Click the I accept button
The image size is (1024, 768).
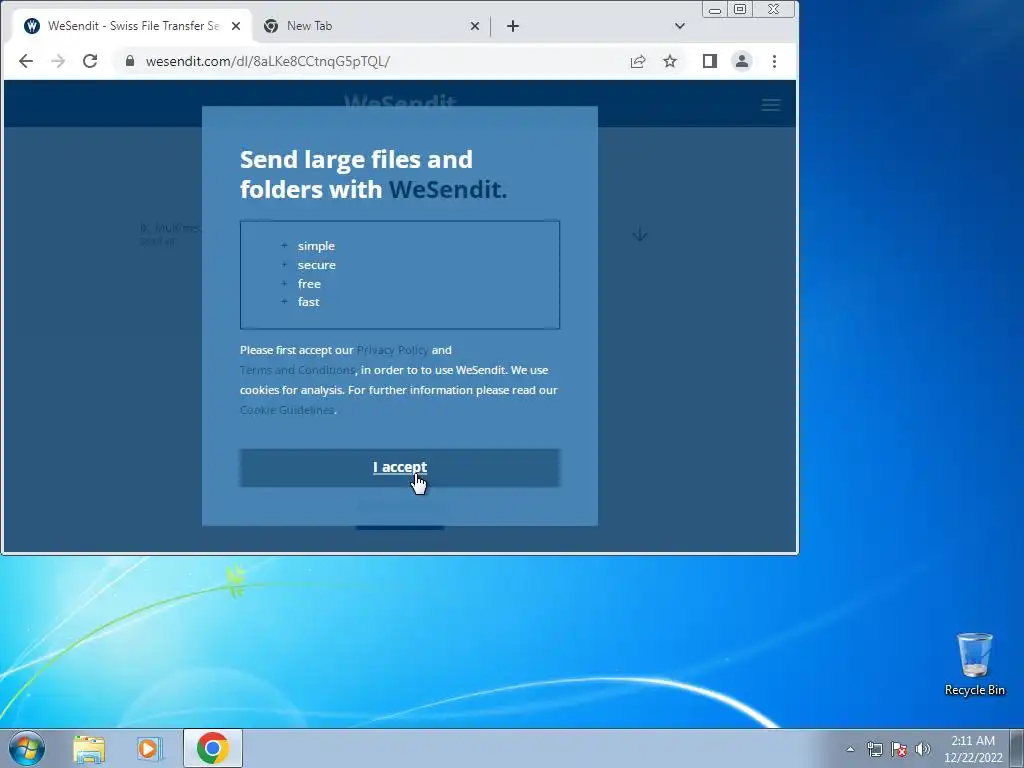click(400, 468)
